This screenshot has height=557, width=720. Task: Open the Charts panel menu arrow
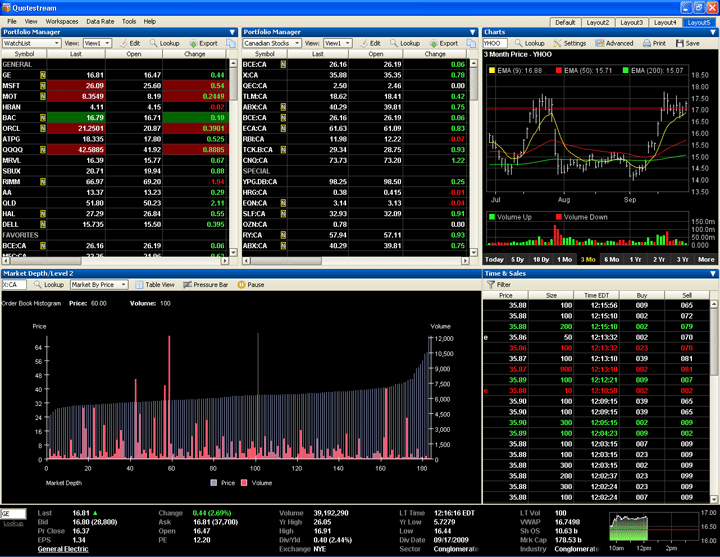click(712, 32)
